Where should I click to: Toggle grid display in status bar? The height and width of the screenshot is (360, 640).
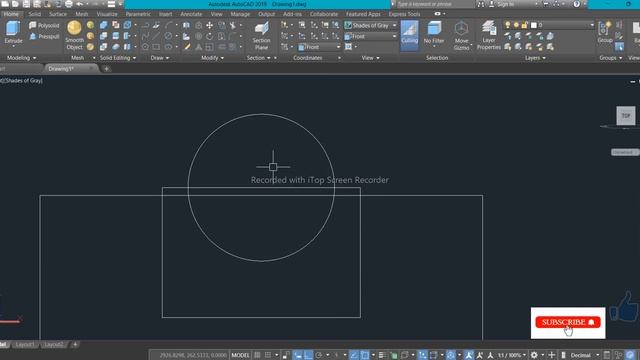coord(258,355)
